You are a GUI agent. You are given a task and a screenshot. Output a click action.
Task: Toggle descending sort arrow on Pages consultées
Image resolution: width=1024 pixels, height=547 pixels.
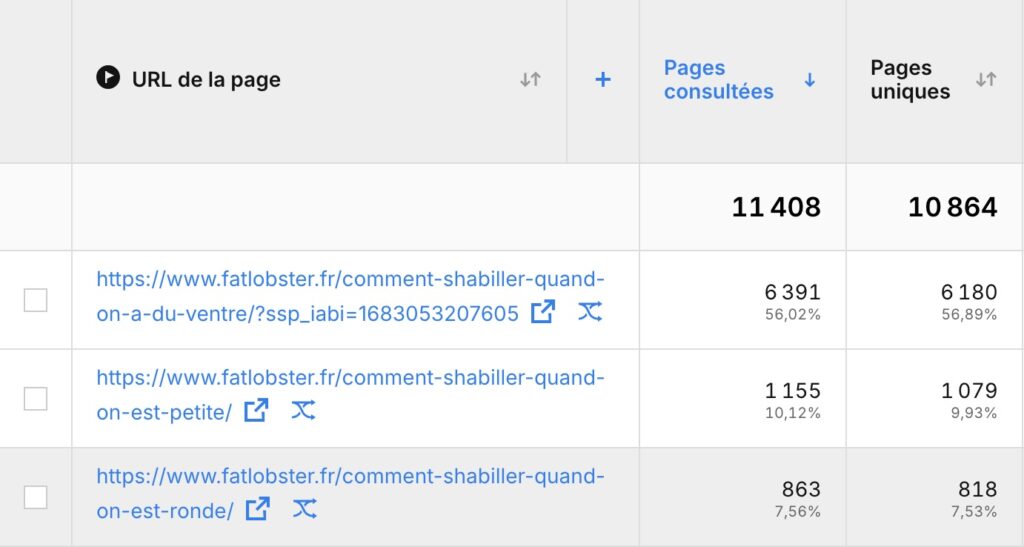pyautogui.click(x=810, y=80)
